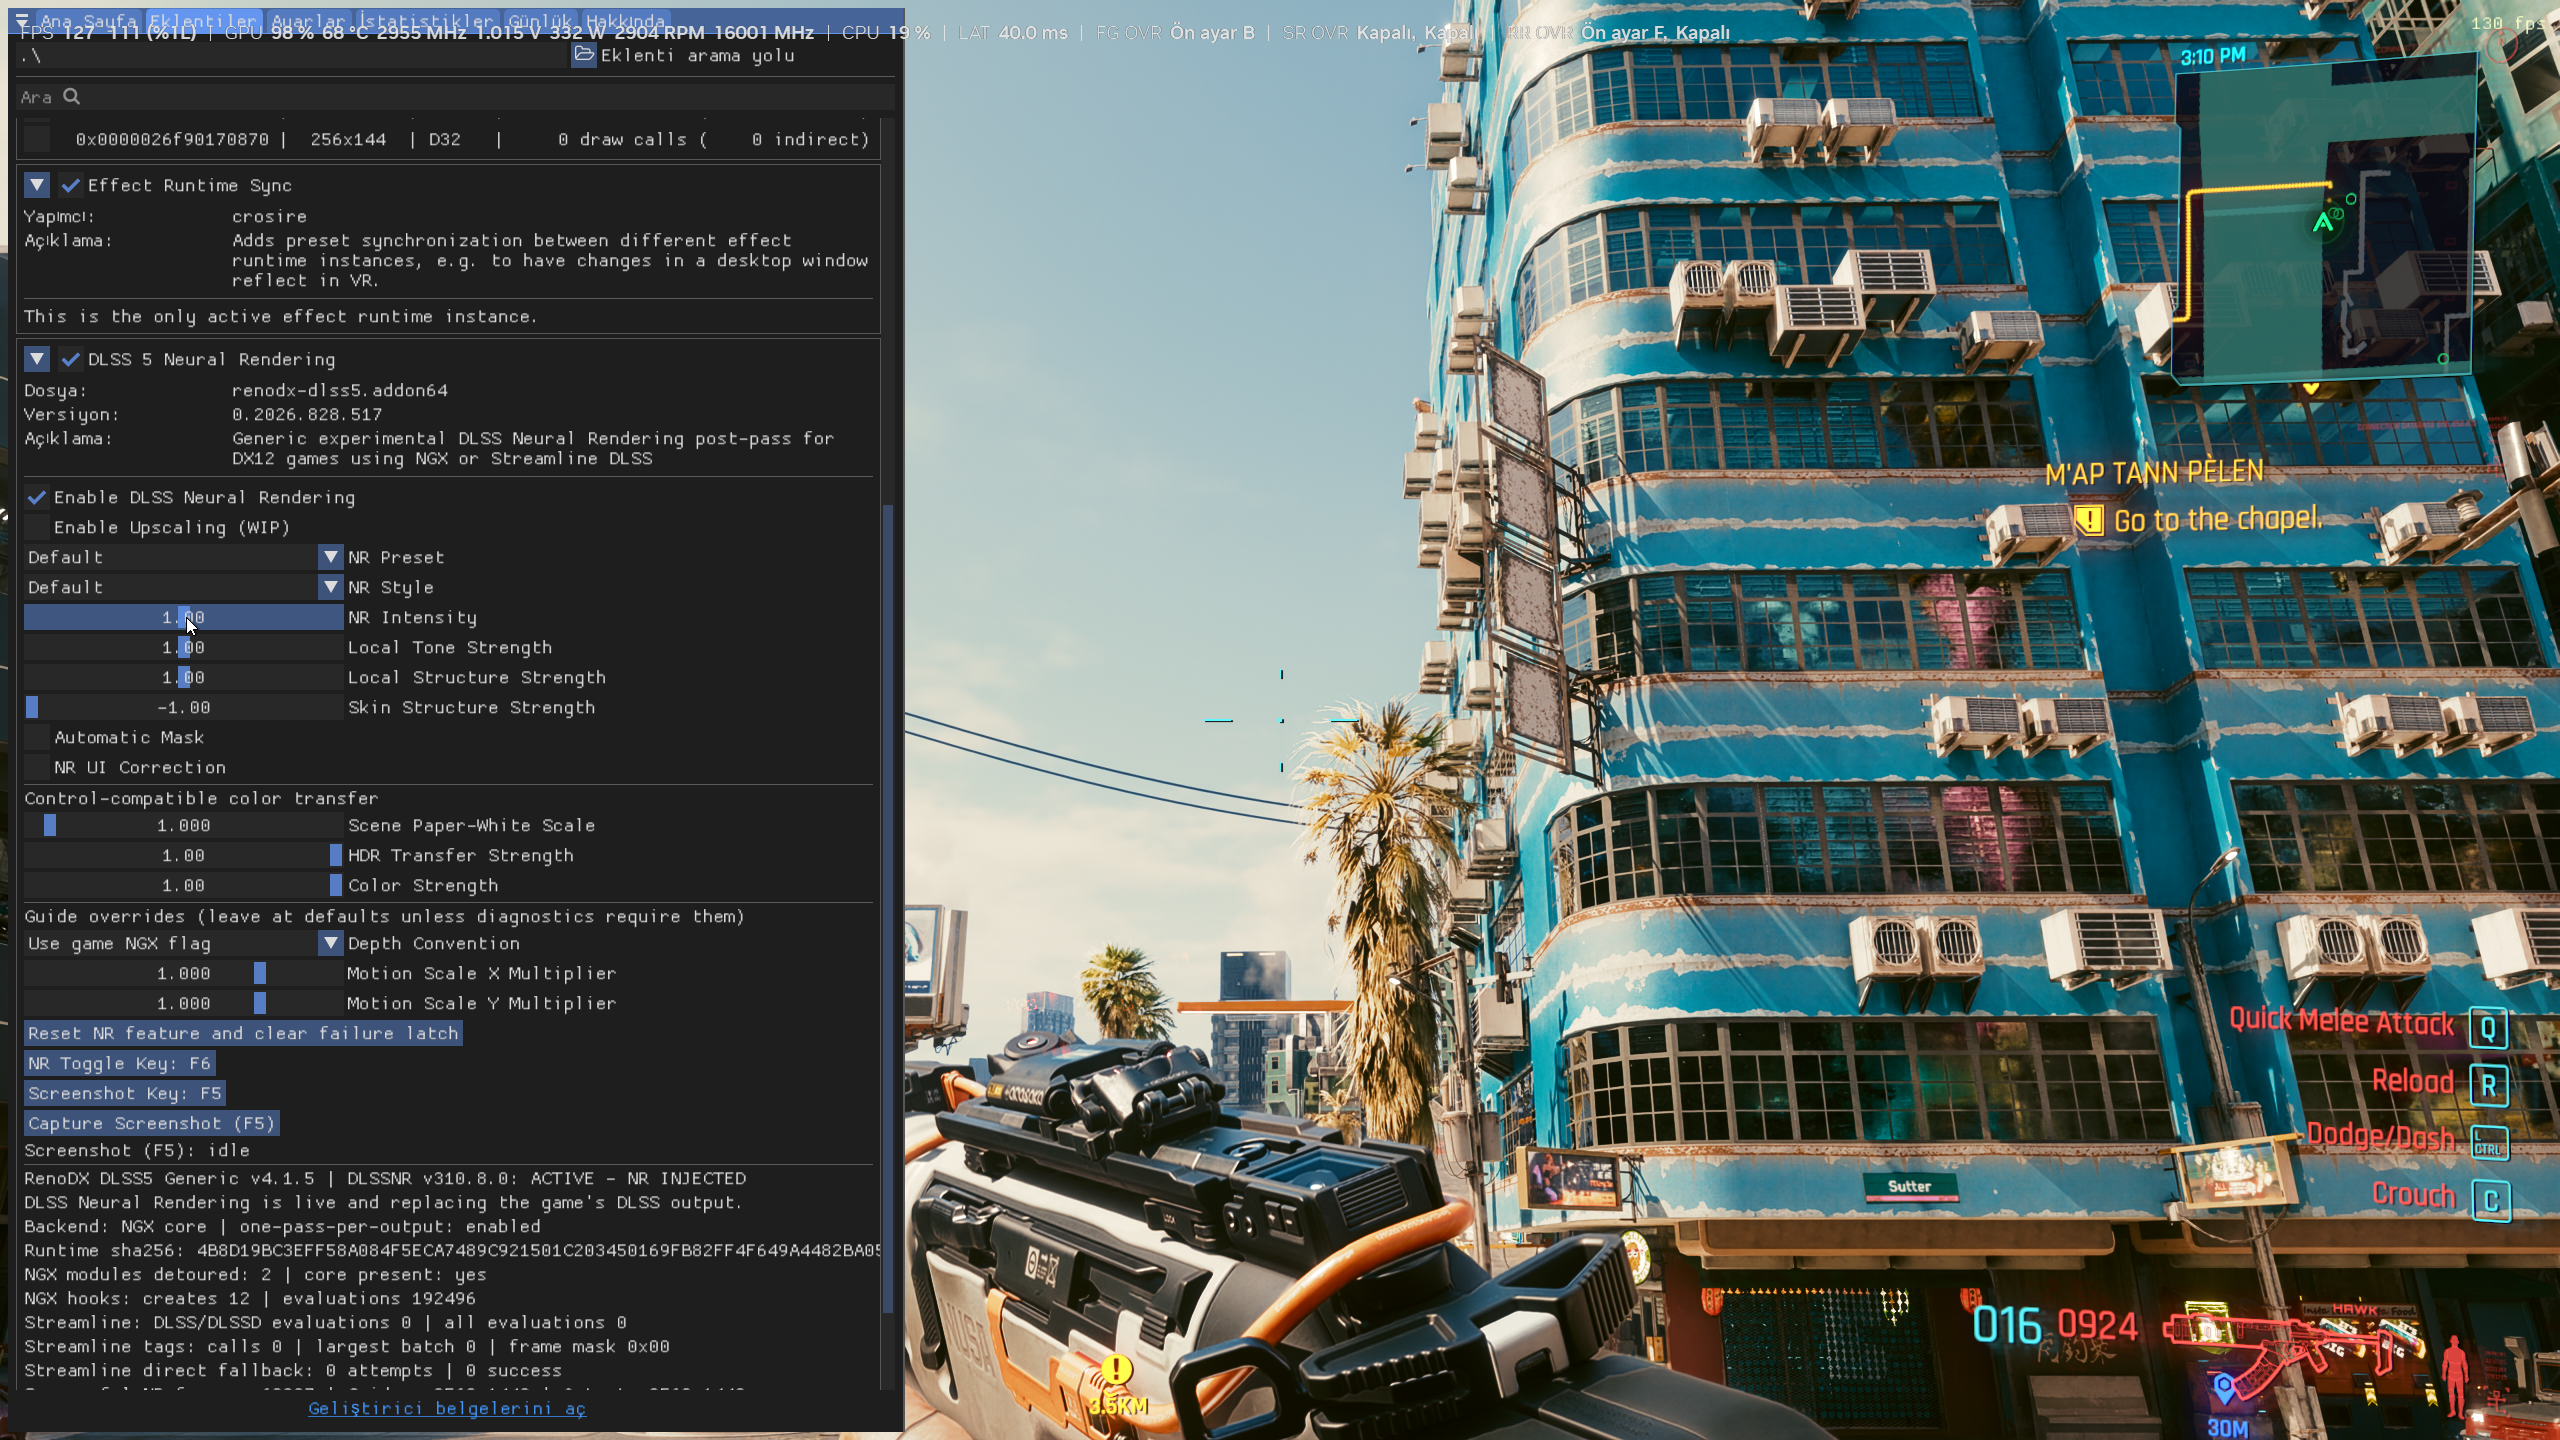The image size is (2560, 1440).
Task: Collapse the DLSS 5 Neural Rendering section
Action: (x=37, y=359)
